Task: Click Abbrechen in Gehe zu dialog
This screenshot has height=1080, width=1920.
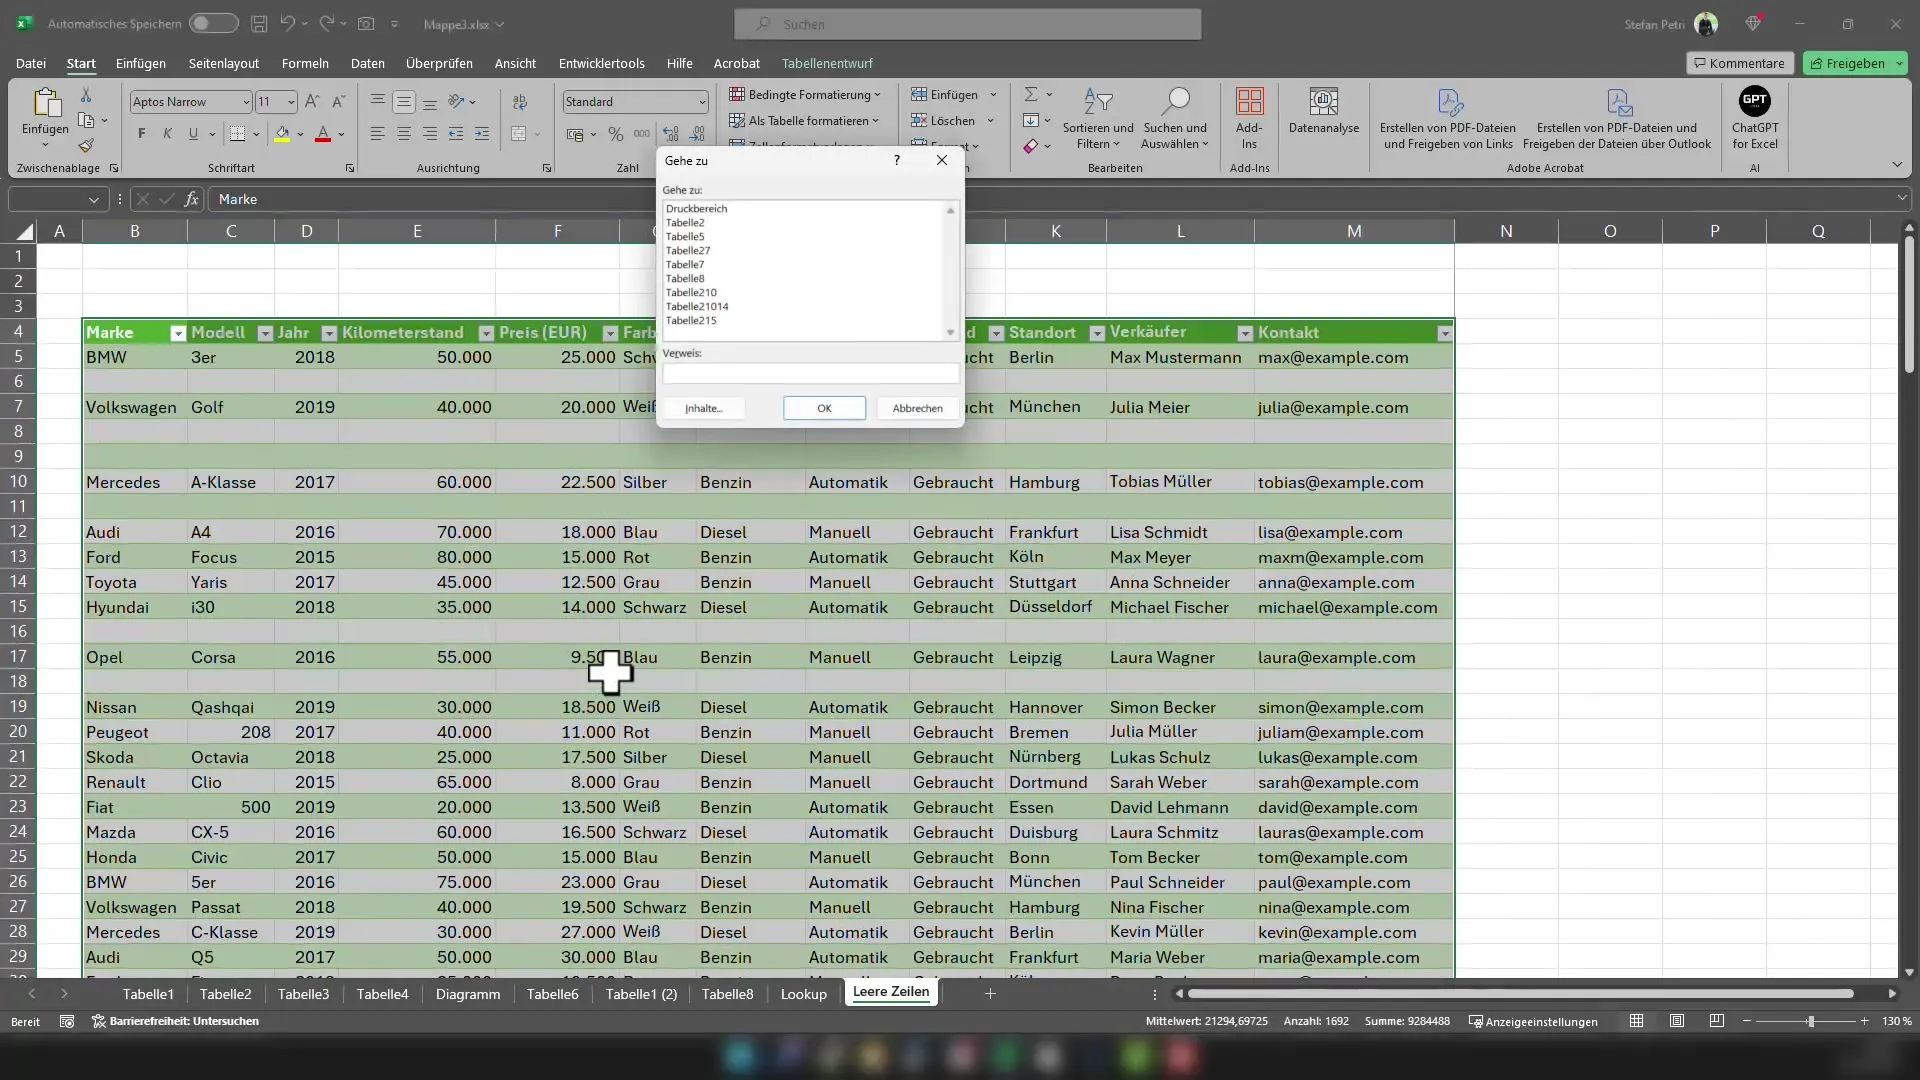Action: pos(917,408)
